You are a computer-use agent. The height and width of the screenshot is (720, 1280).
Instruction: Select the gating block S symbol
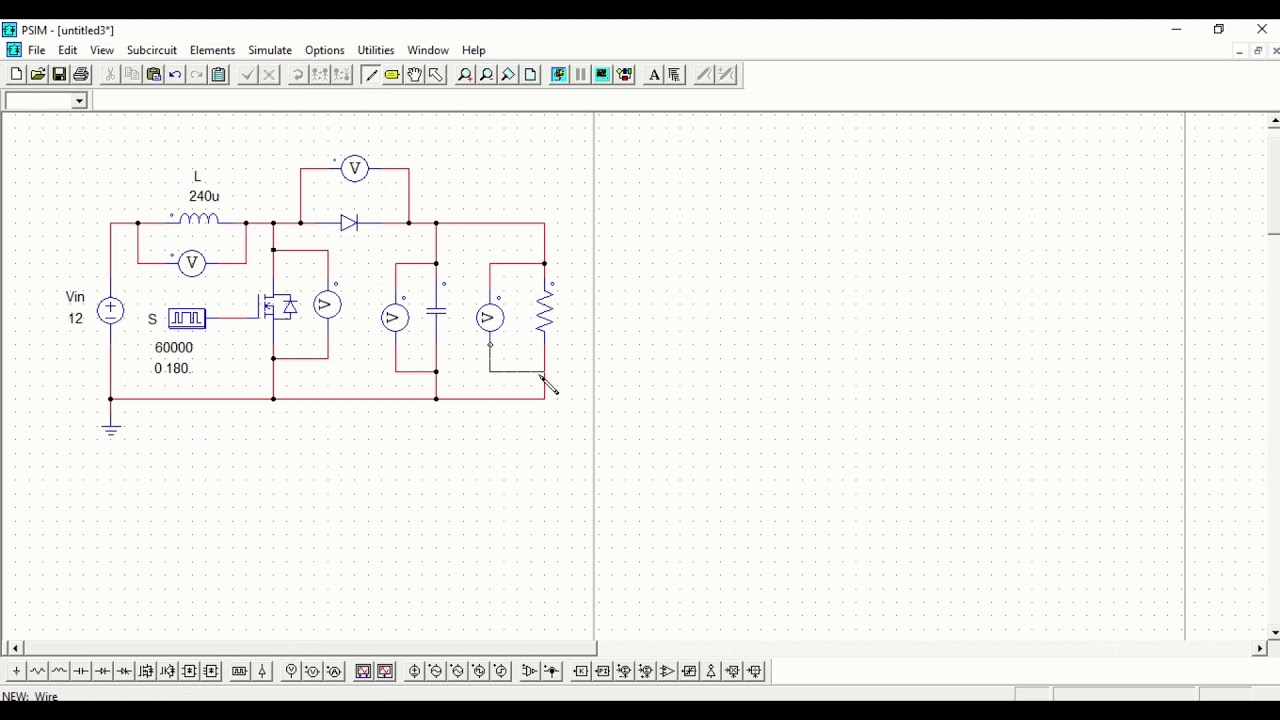[187, 318]
